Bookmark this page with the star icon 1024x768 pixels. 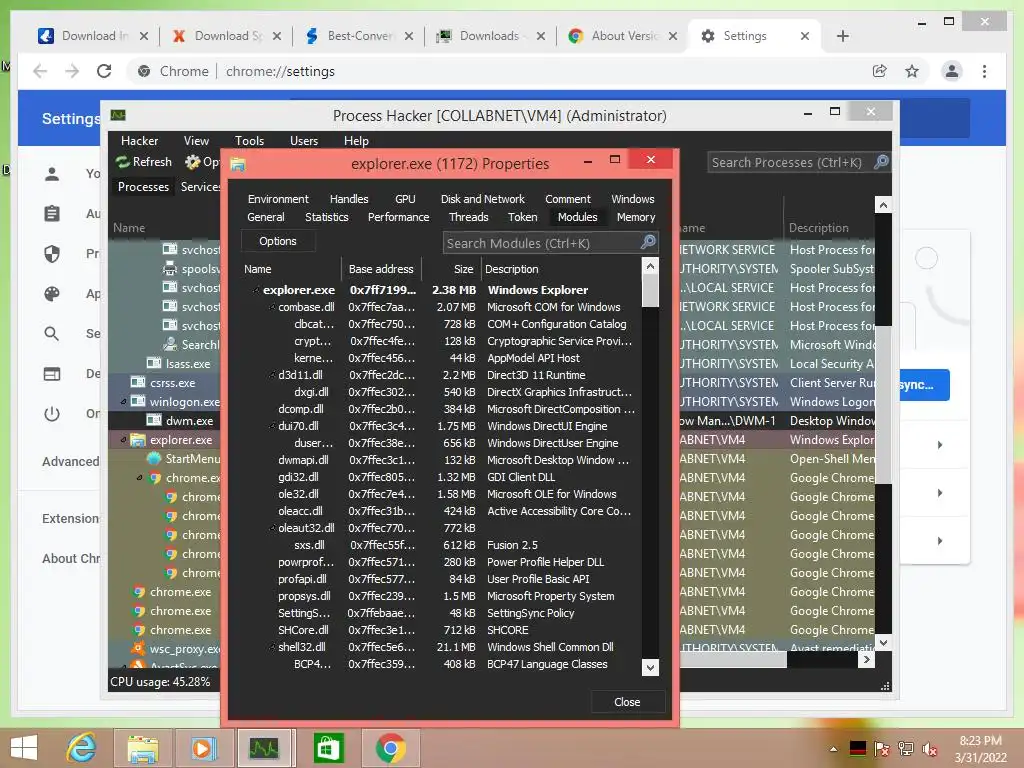[x=912, y=71]
